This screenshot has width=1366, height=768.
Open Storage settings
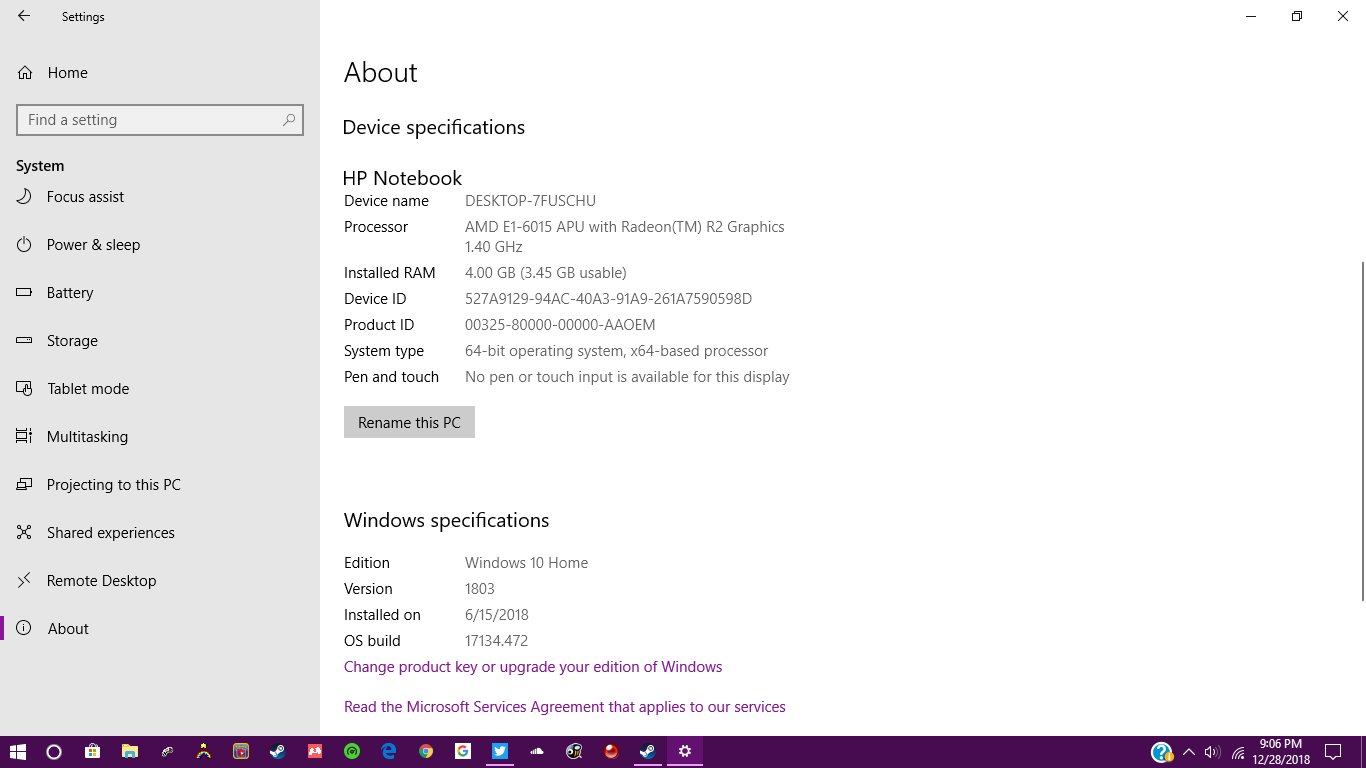point(160,341)
